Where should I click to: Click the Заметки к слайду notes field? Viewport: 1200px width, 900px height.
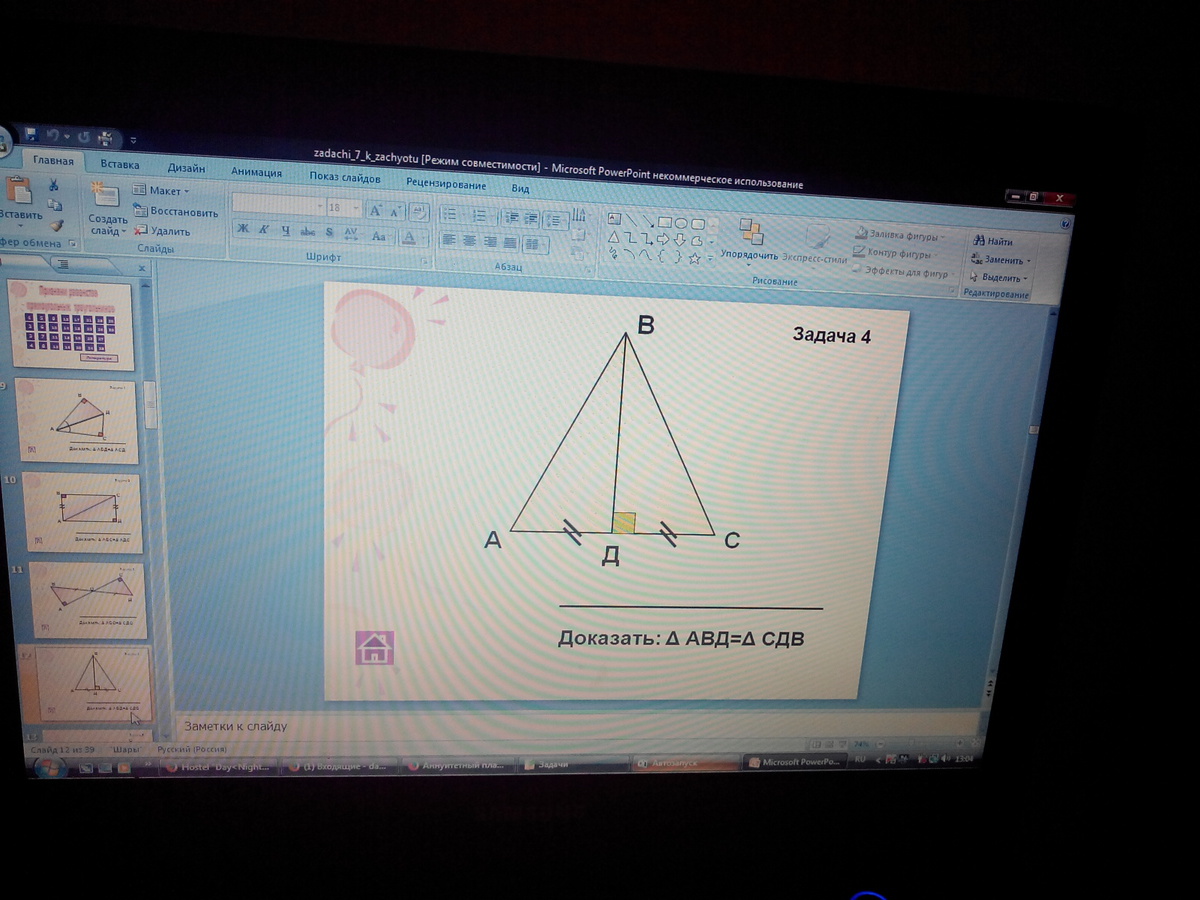[x=576, y=725]
